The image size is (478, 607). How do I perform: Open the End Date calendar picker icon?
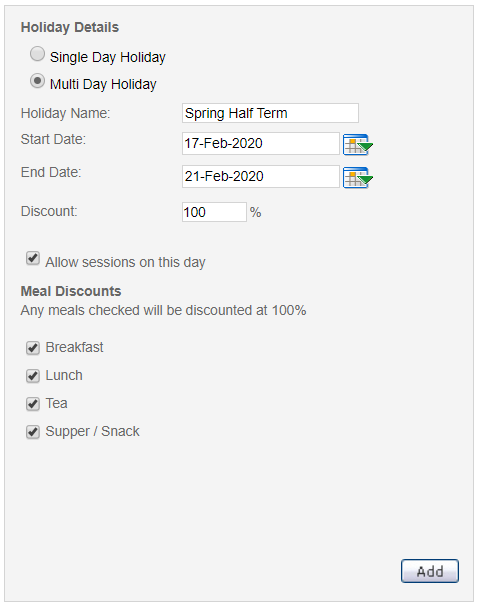click(x=358, y=177)
